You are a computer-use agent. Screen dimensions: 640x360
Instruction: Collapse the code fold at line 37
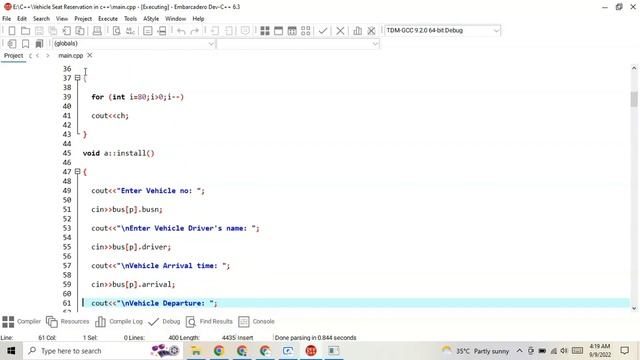click(78, 78)
